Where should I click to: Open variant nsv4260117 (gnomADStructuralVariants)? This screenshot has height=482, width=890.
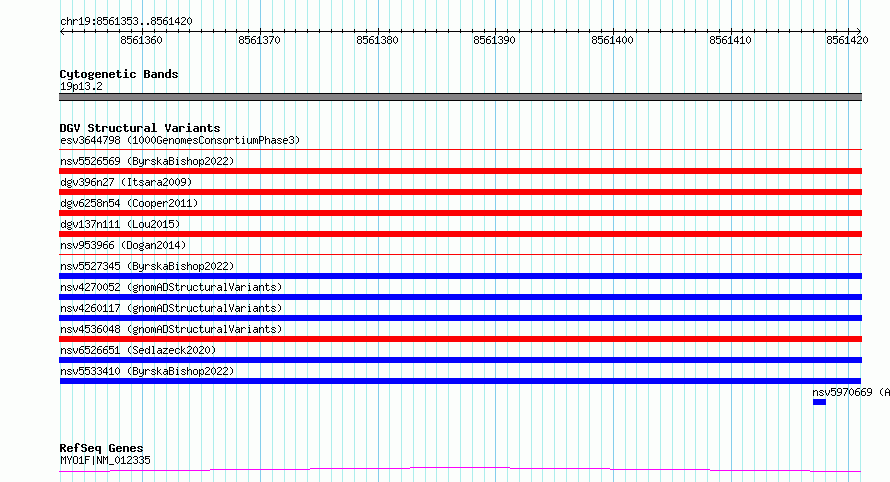(x=171, y=308)
